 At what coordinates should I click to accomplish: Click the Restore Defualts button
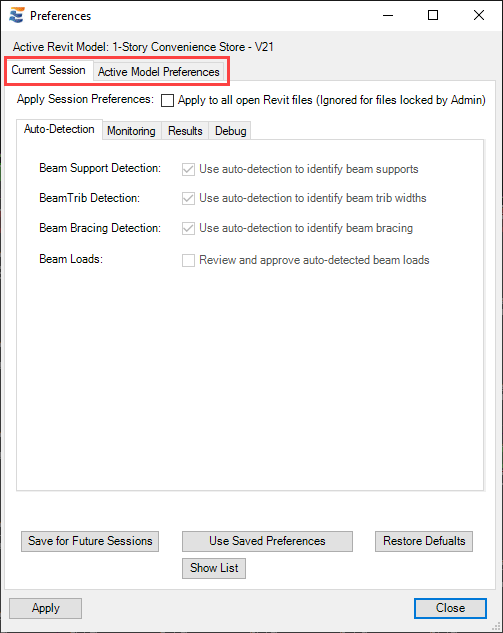coord(424,541)
